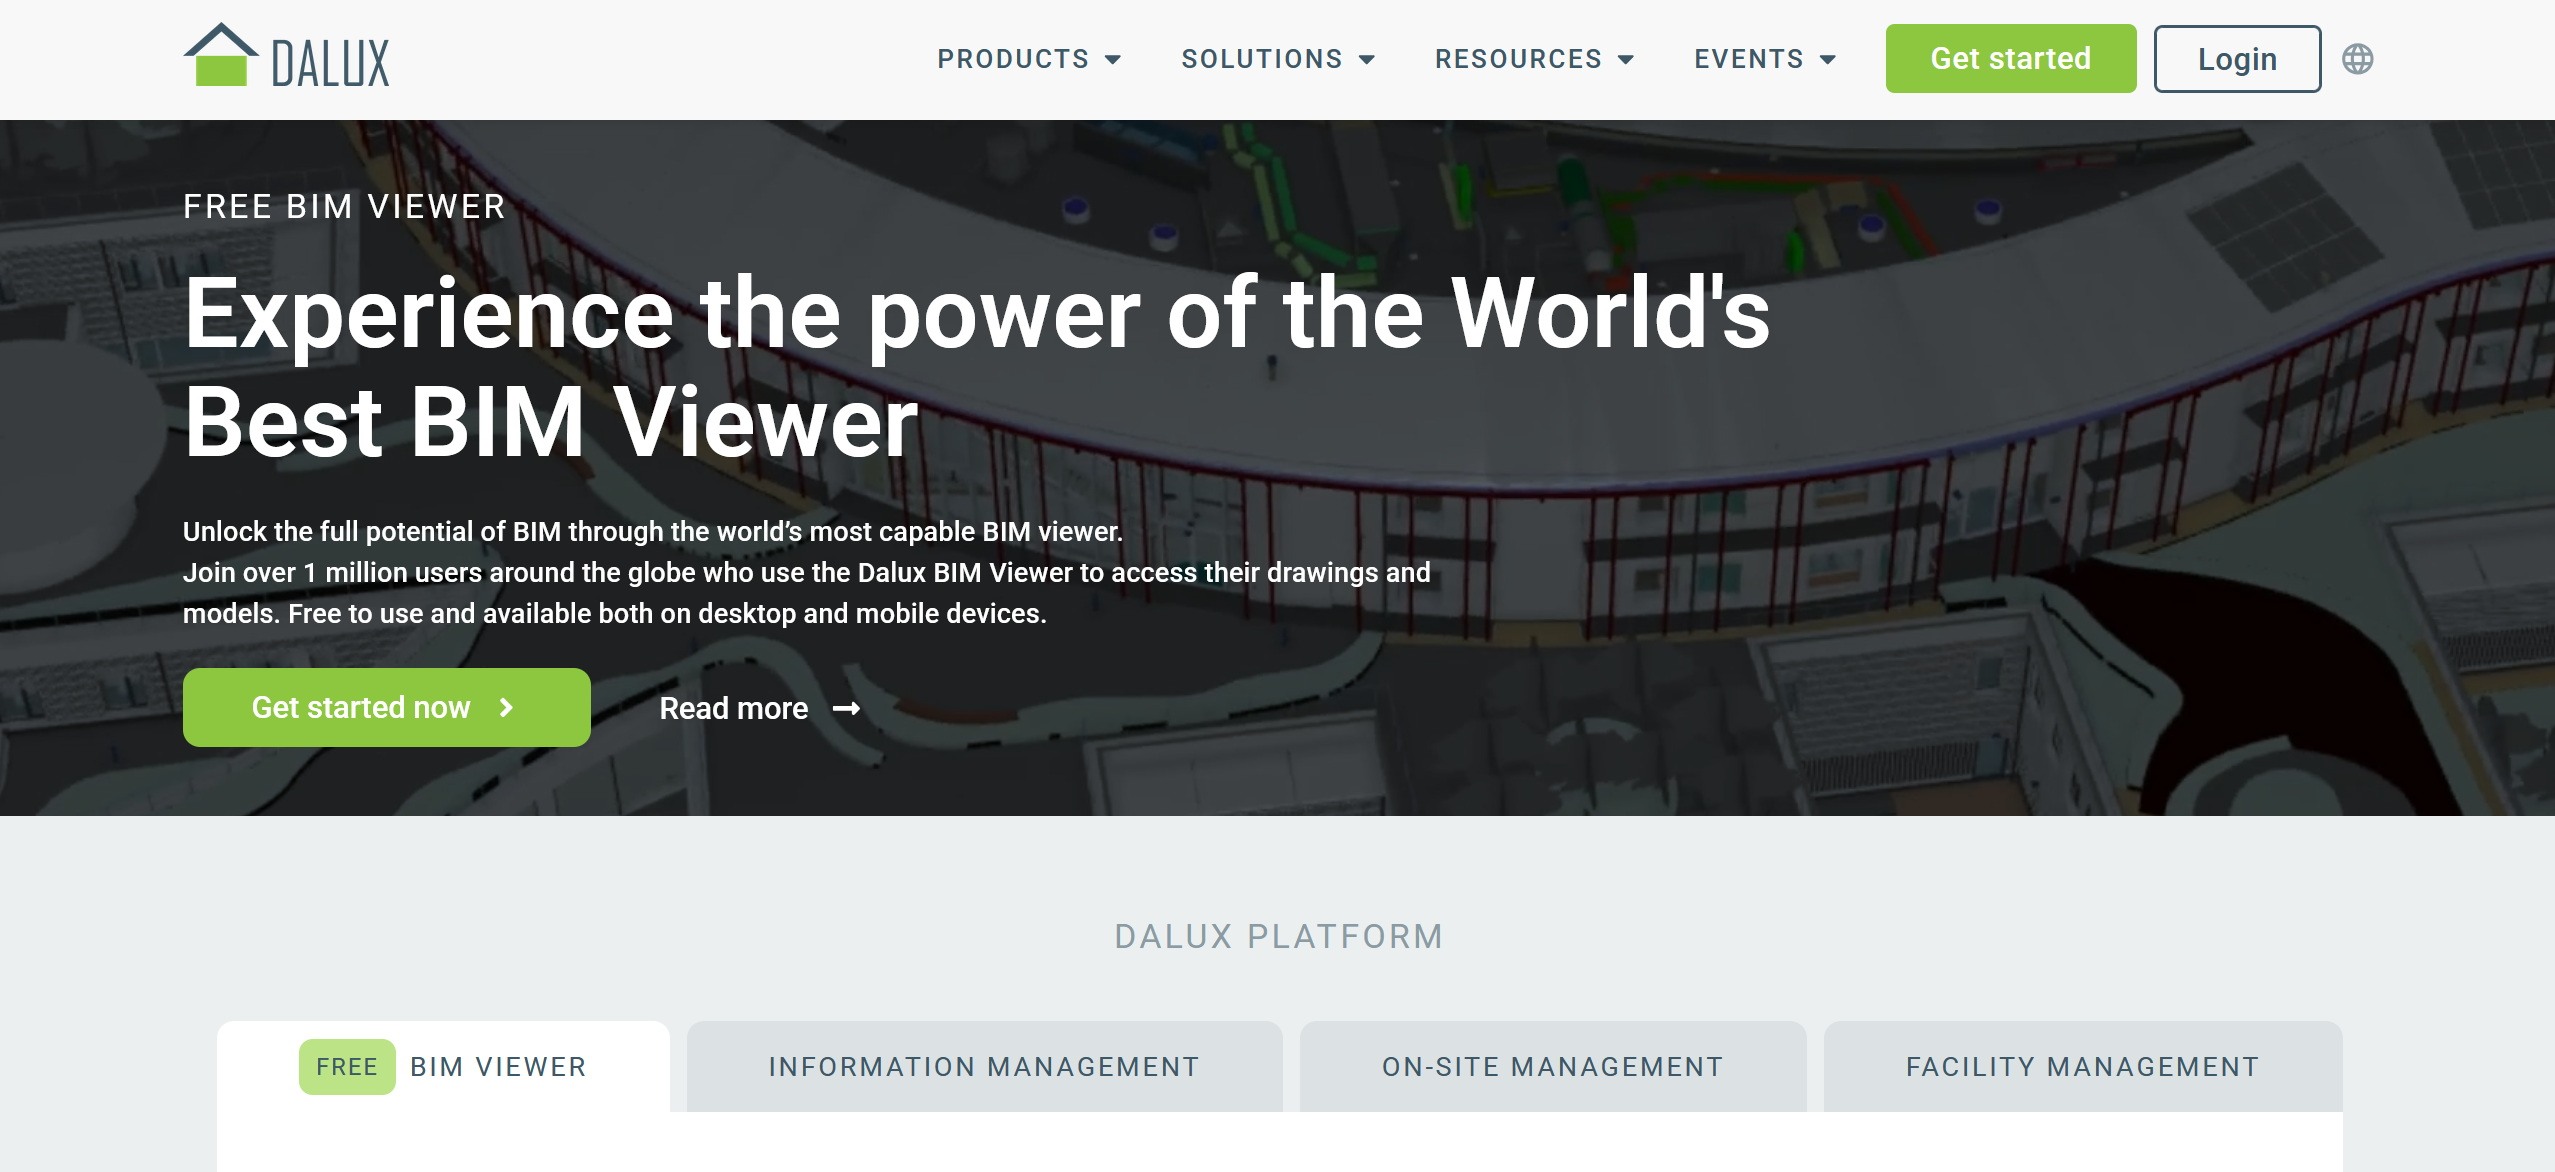Expand the Events dropdown arrow

pos(1828,60)
